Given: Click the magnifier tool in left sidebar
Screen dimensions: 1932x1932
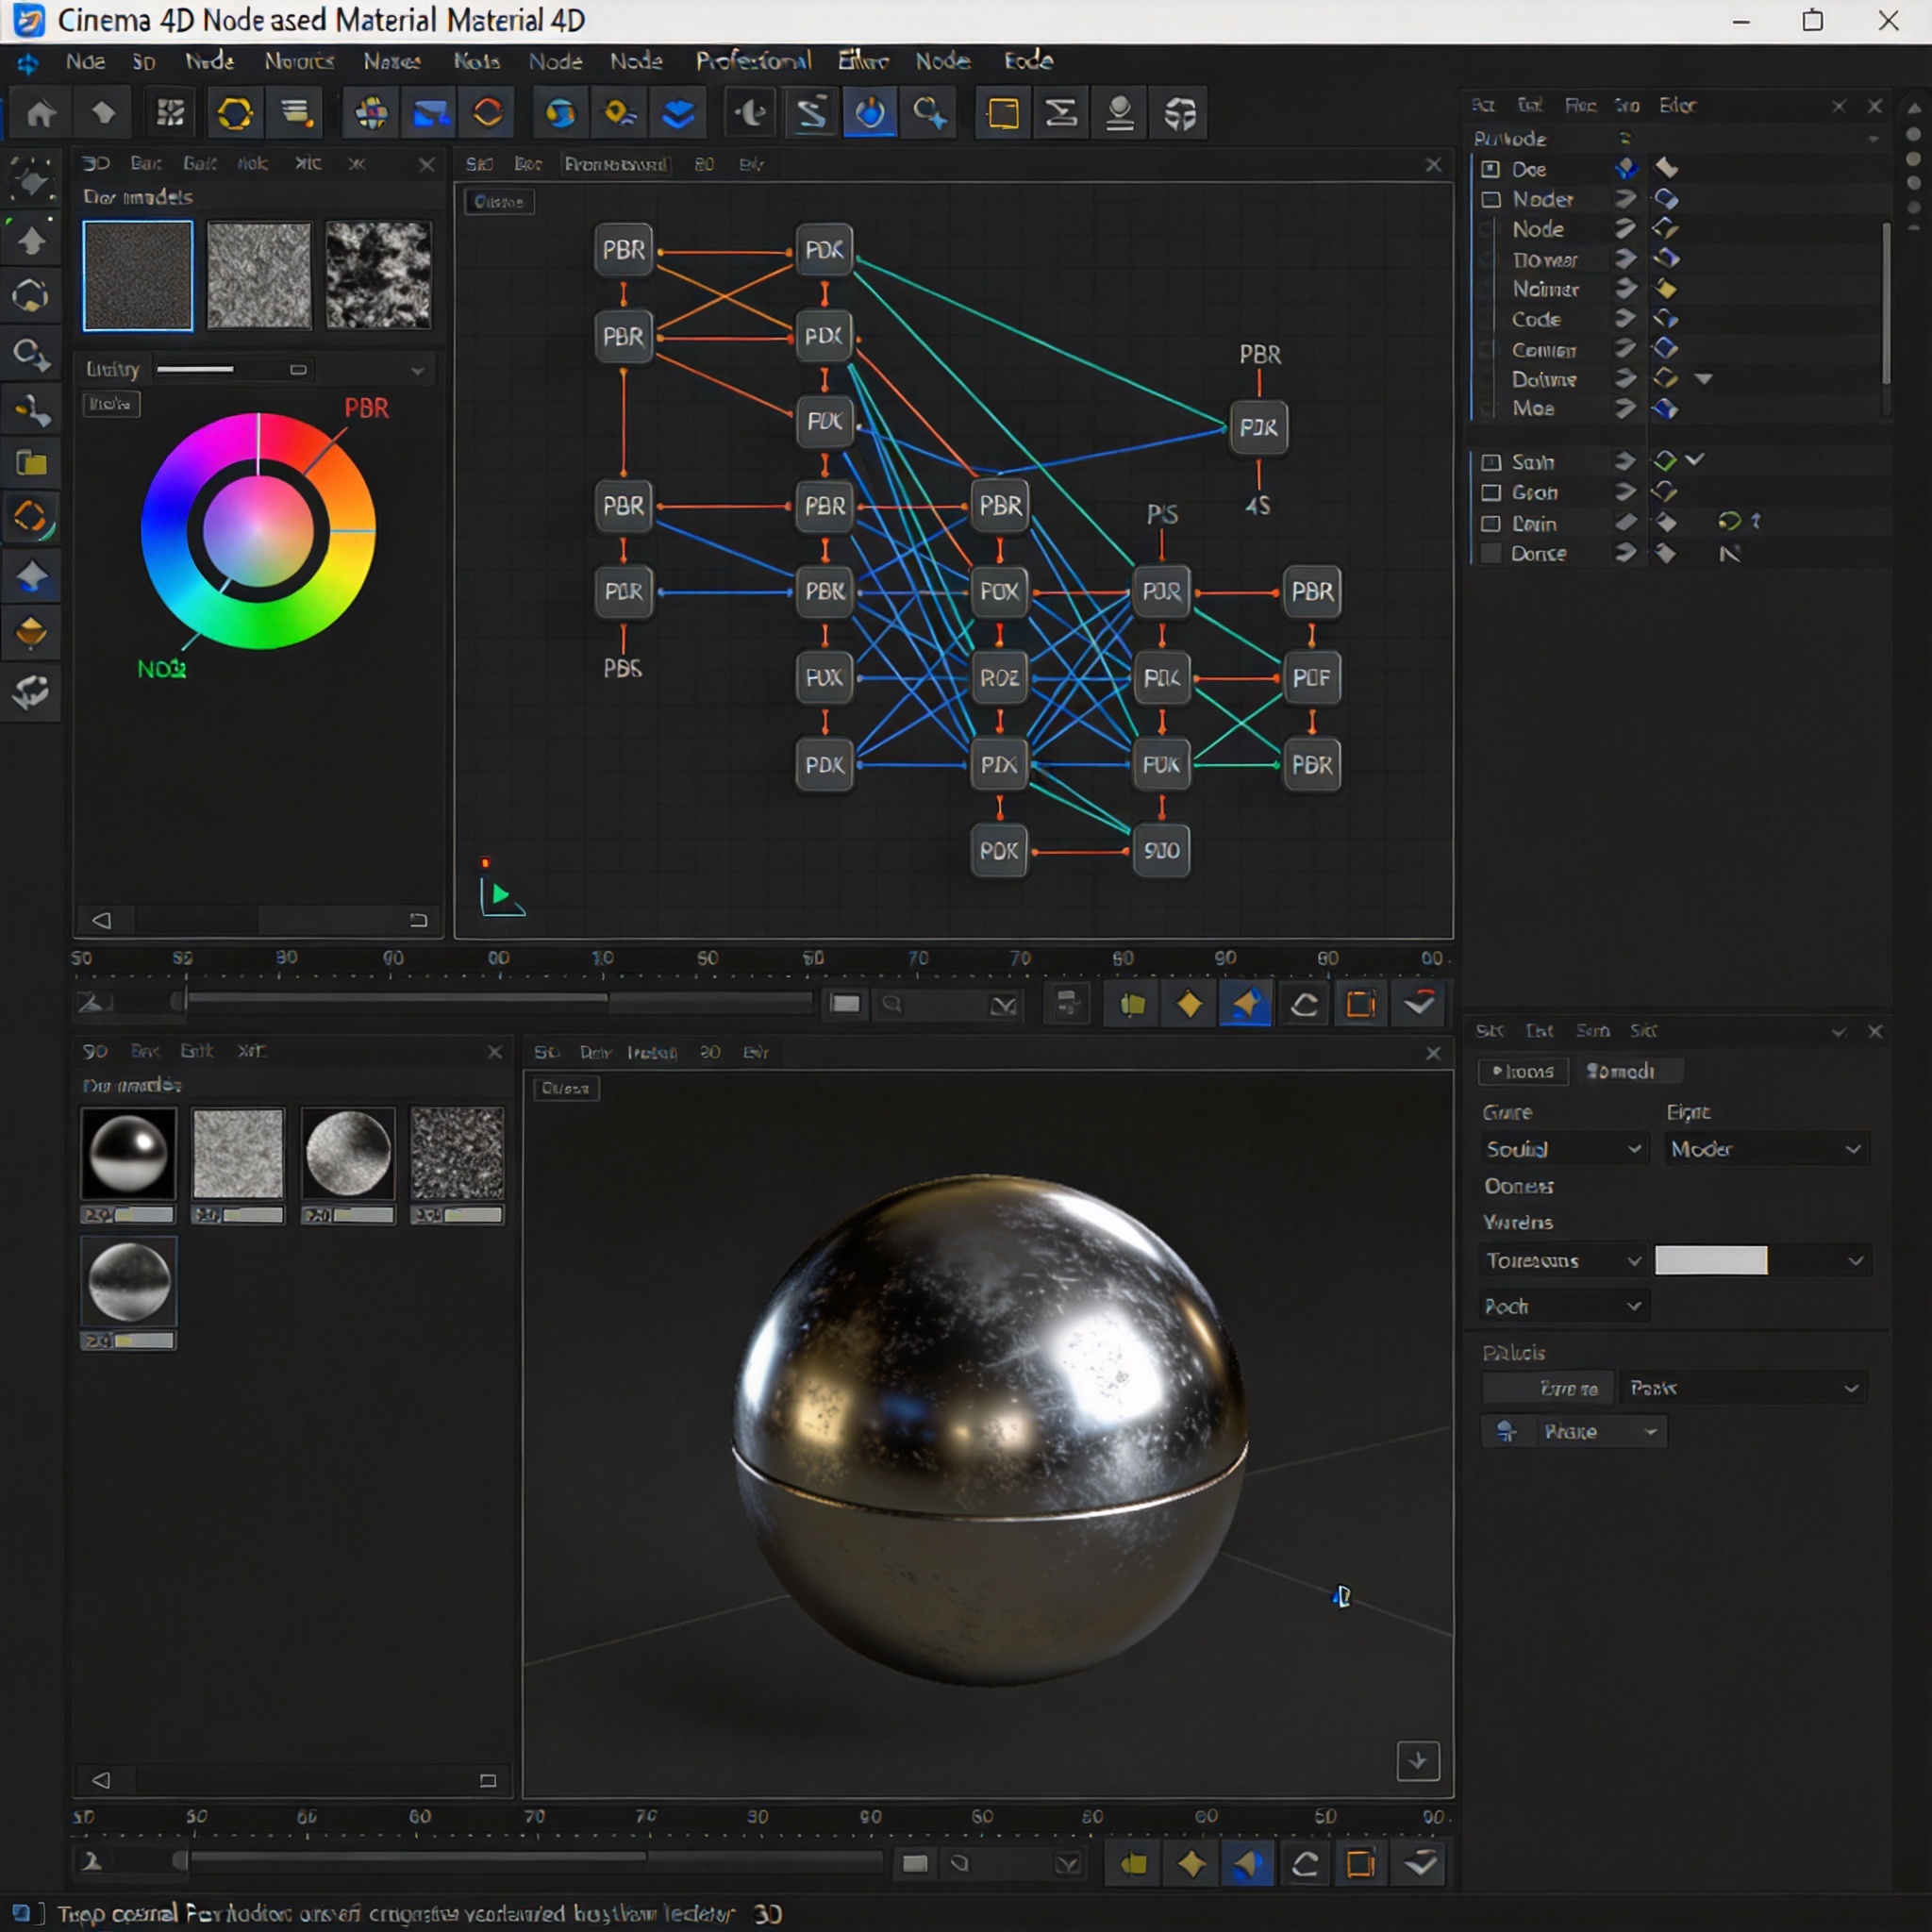Looking at the screenshot, I should tap(31, 353).
